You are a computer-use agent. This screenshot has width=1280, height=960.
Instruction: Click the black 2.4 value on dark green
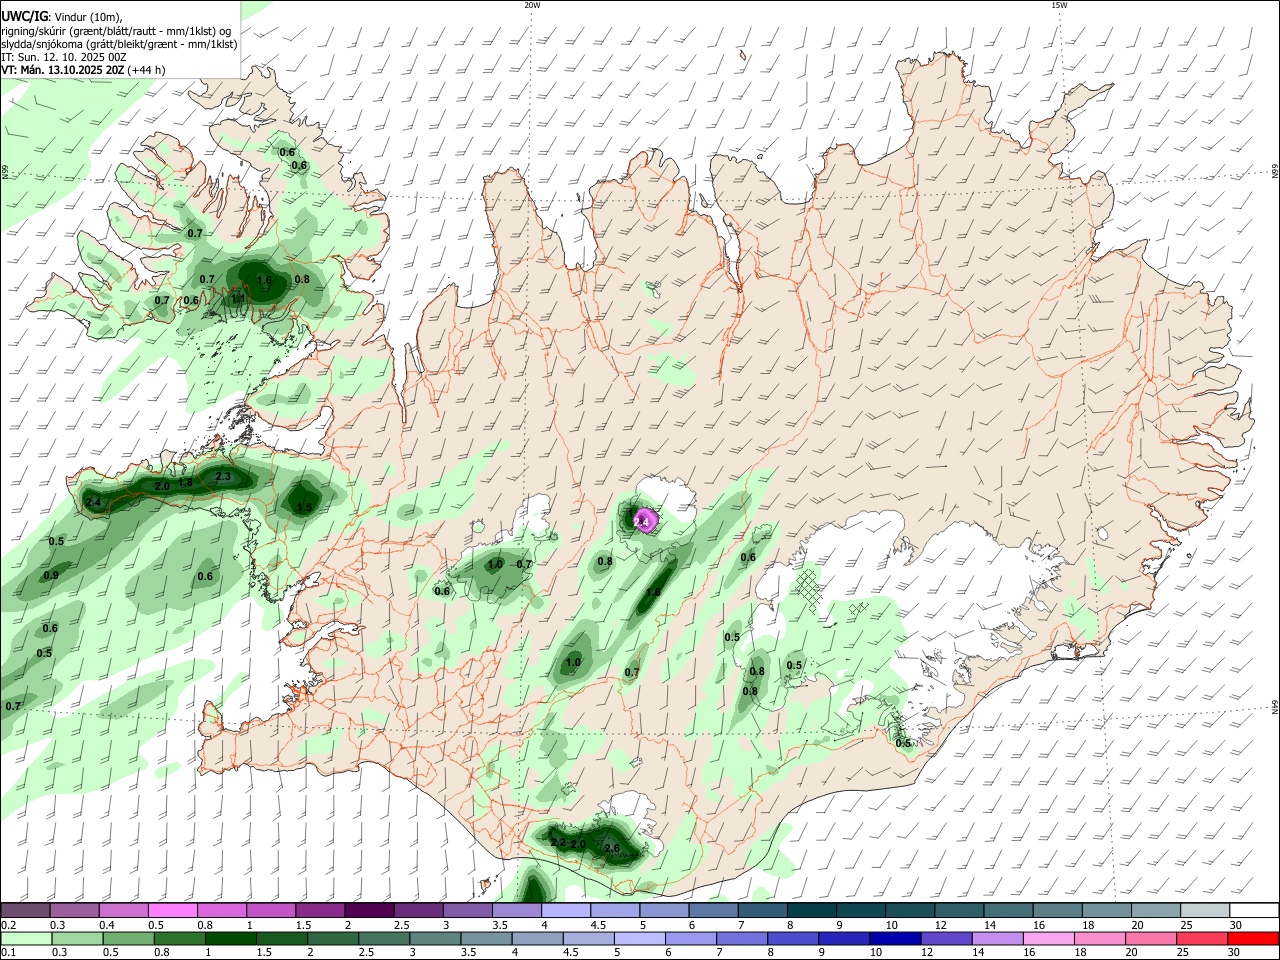[94, 502]
